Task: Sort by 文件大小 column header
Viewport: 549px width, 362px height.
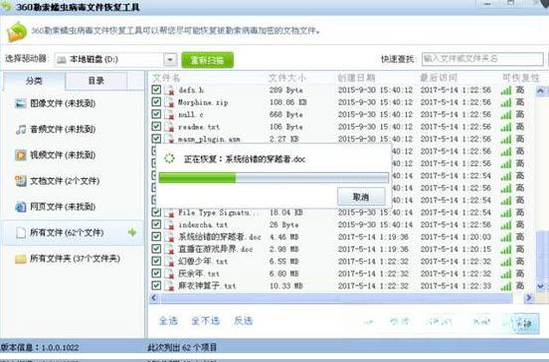Action: (x=287, y=78)
